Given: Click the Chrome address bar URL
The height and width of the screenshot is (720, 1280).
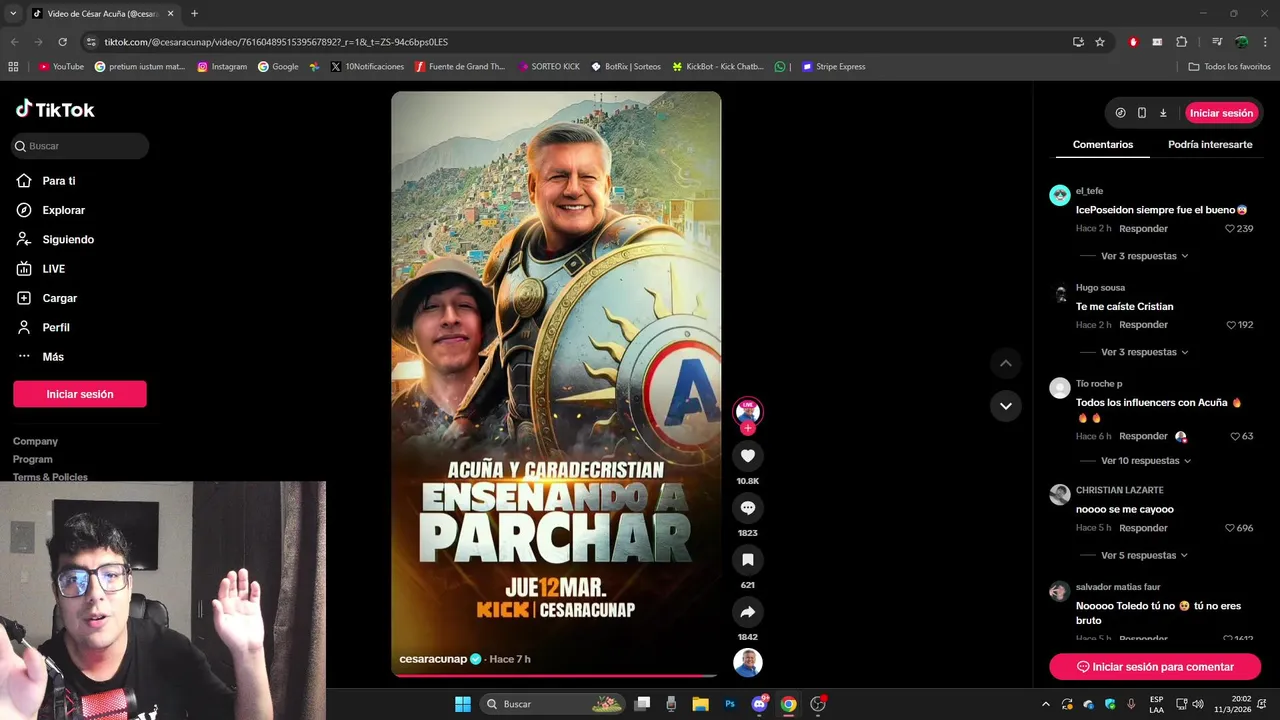Looking at the screenshot, I should point(276,42).
